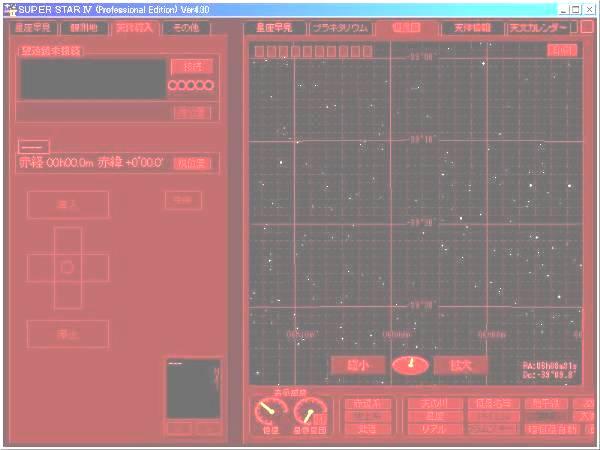
Task: Toggle the button right of リアル
Action: click(x=494, y=429)
